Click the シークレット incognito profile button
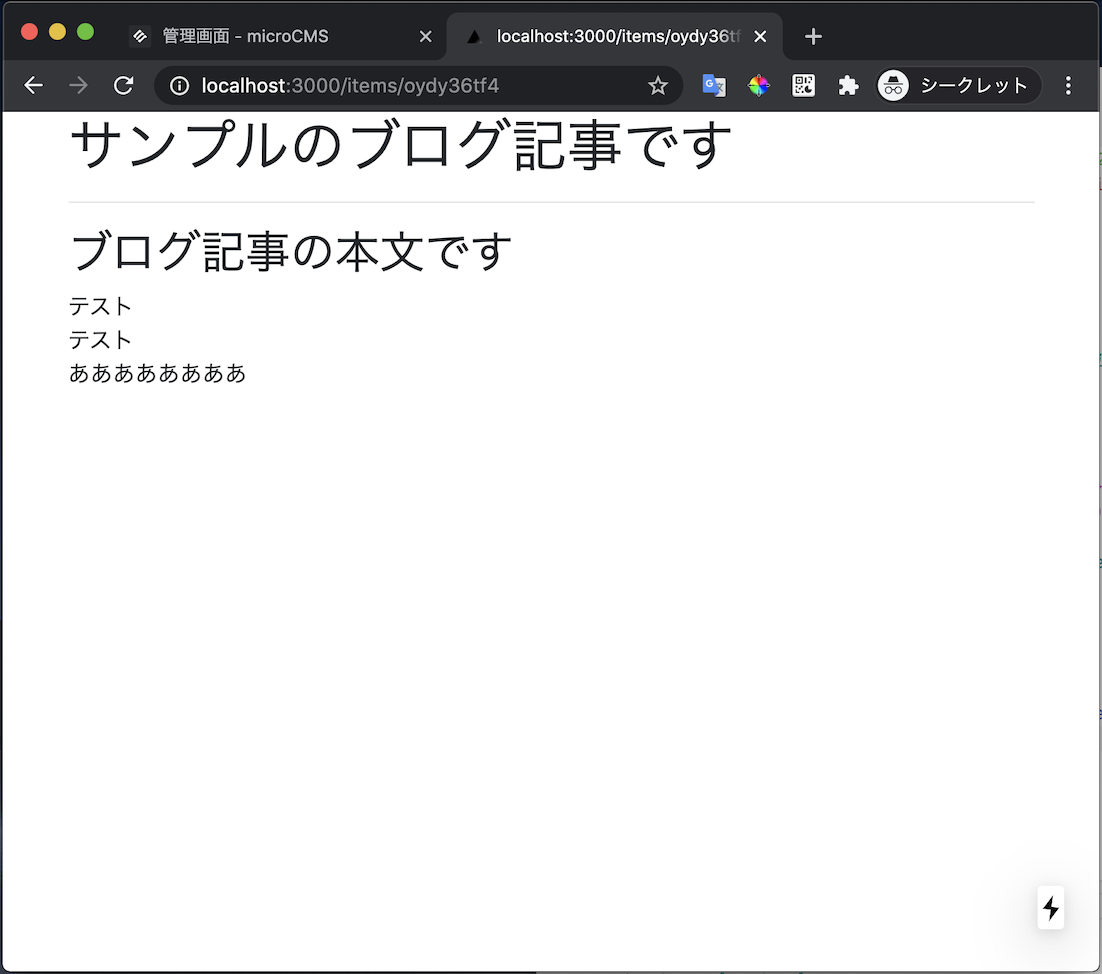Screen dimensions: 1102x974 point(958,86)
